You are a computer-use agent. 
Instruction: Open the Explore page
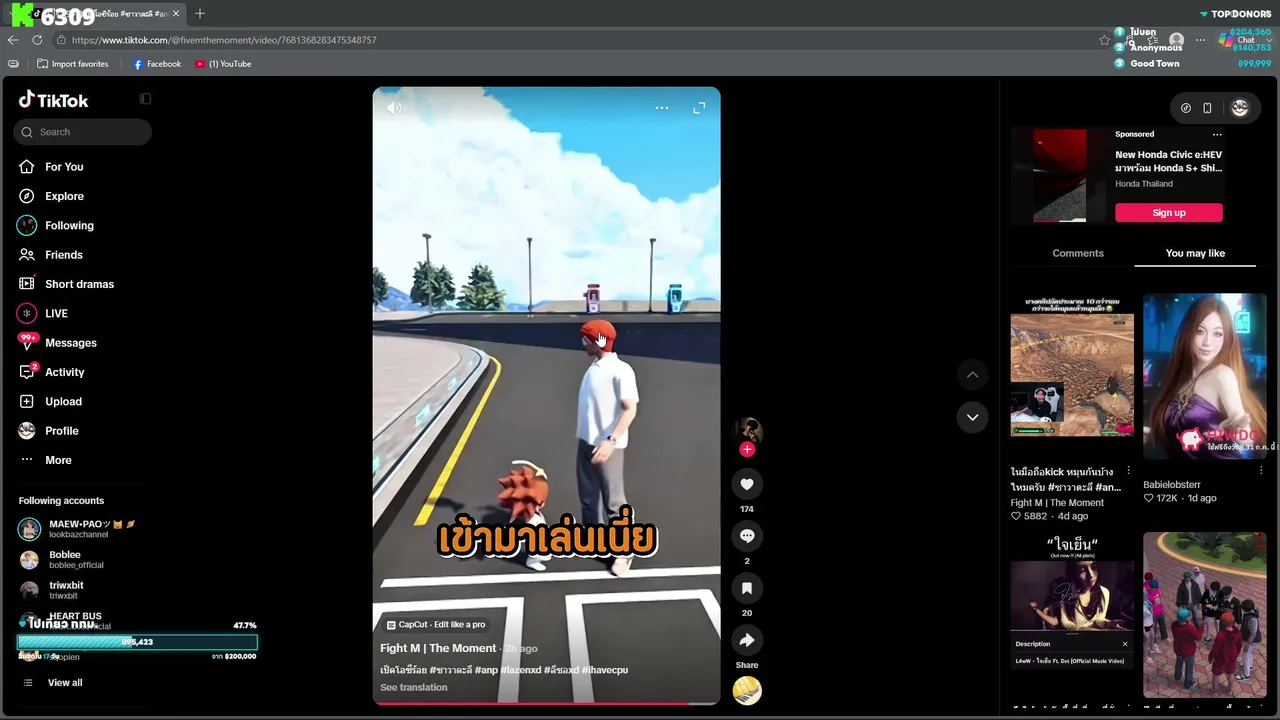(x=64, y=196)
